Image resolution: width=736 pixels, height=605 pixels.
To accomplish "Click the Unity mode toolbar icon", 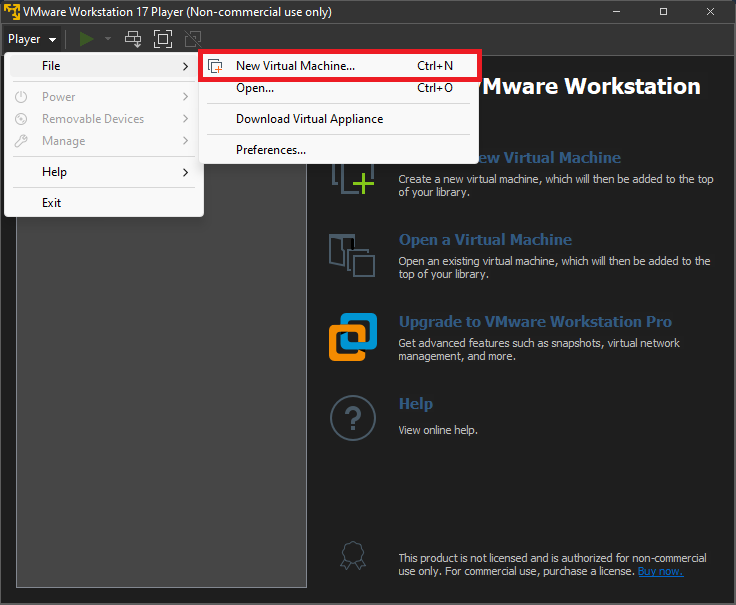I will pos(193,39).
